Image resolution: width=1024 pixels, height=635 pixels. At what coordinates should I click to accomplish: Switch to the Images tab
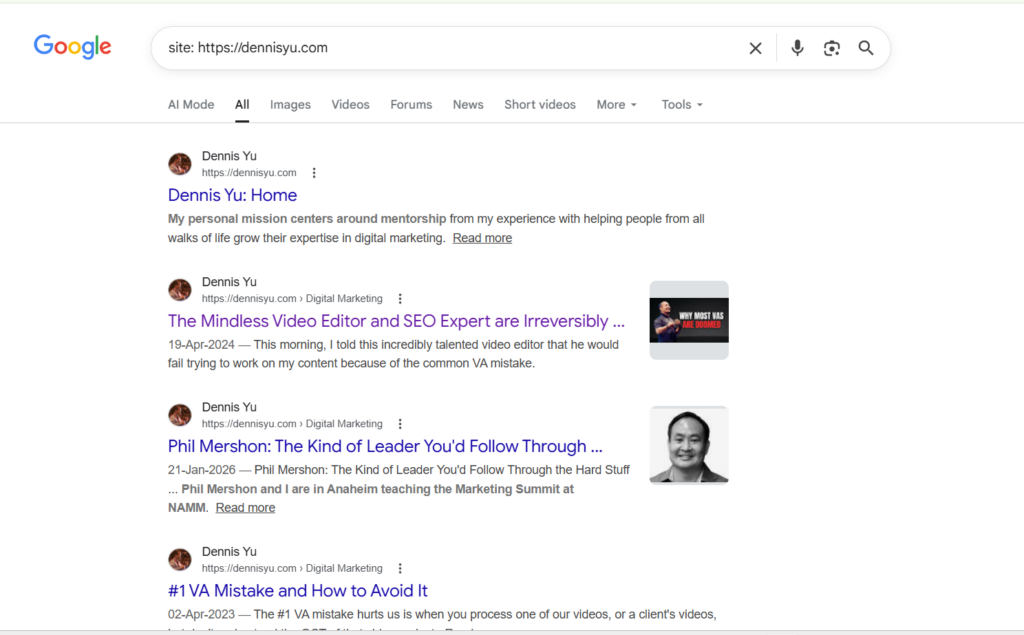pyautogui.click(x=290, y=105)
